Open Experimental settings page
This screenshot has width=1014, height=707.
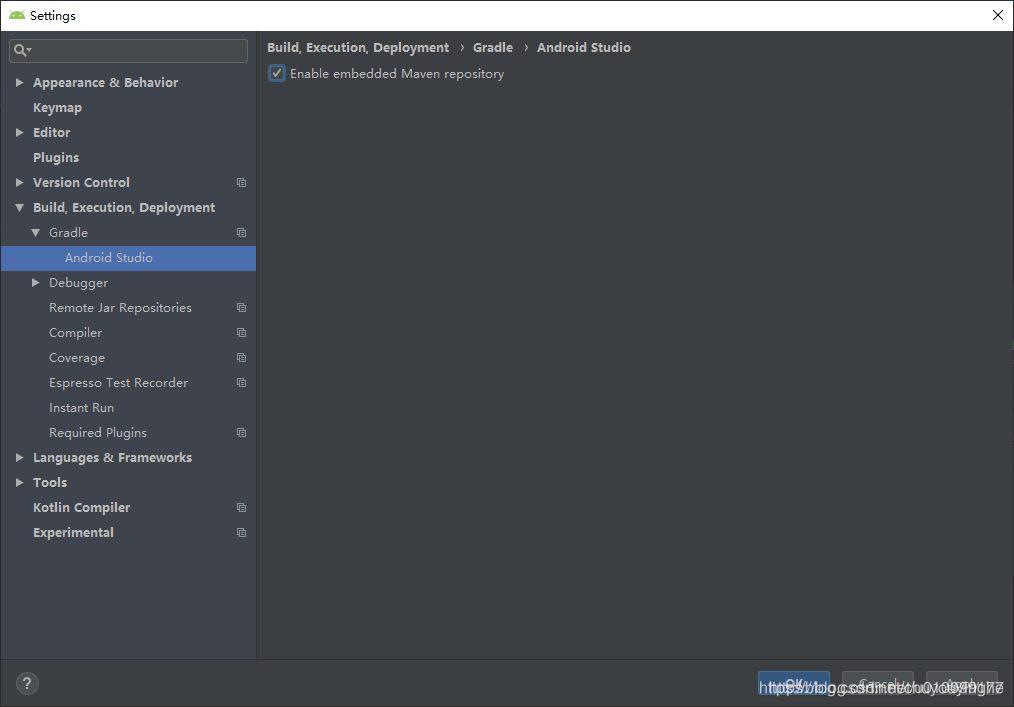tap(73, 532)
